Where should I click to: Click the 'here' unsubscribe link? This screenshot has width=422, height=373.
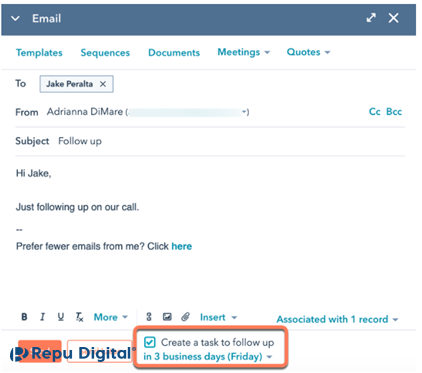pyautogui.click(x=182, y=246)
